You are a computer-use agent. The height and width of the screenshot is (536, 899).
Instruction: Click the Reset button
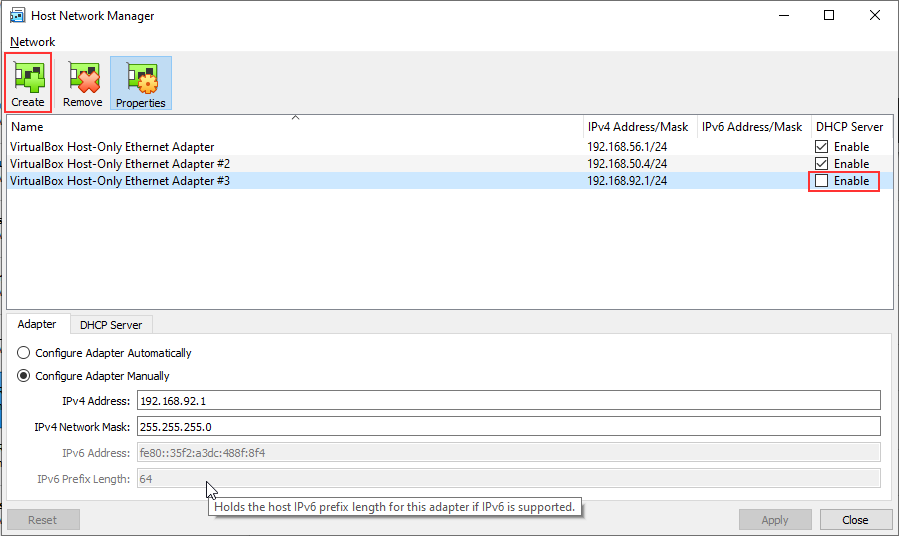[43, 520]
